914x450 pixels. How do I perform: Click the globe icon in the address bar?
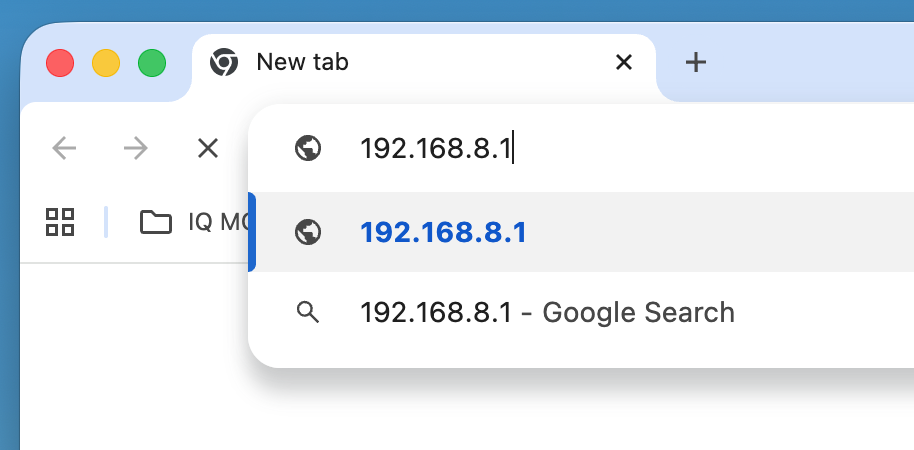[308, 149]
